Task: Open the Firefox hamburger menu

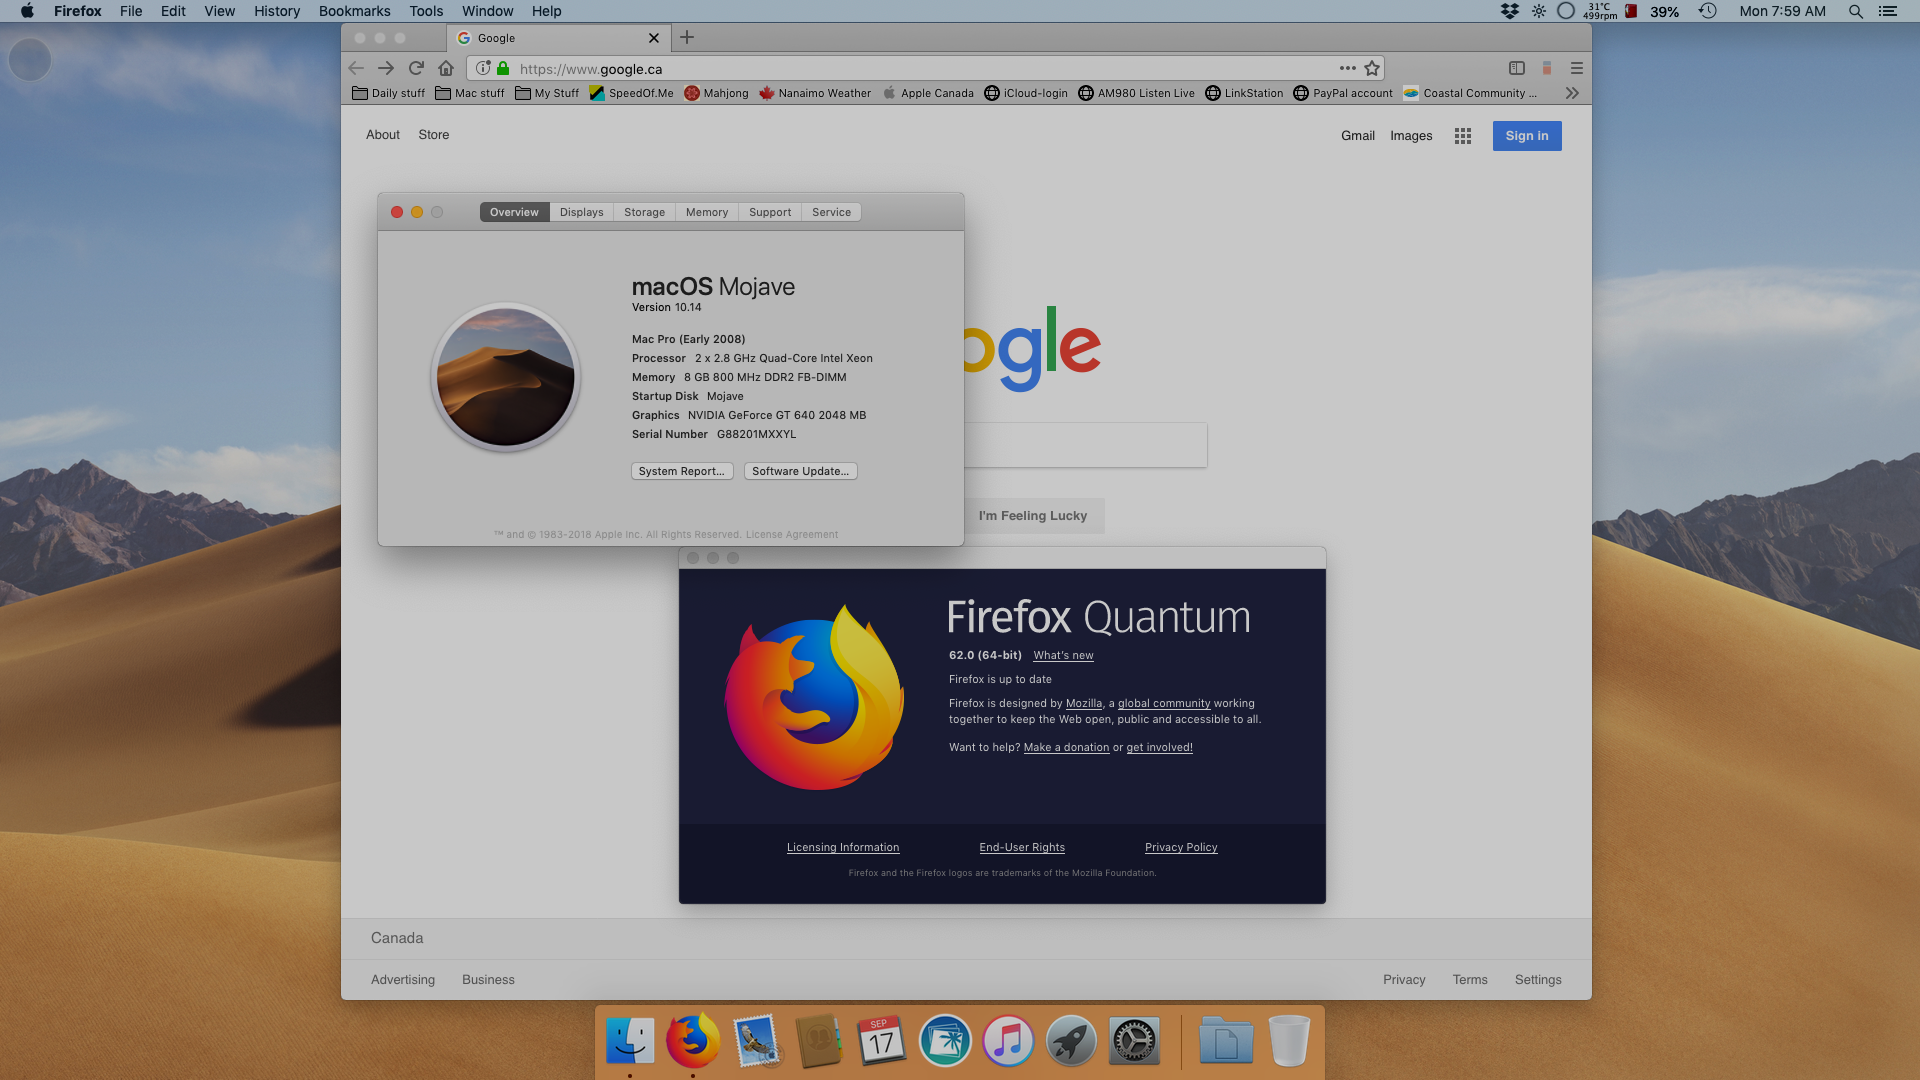Action: tap(1577, 68)
